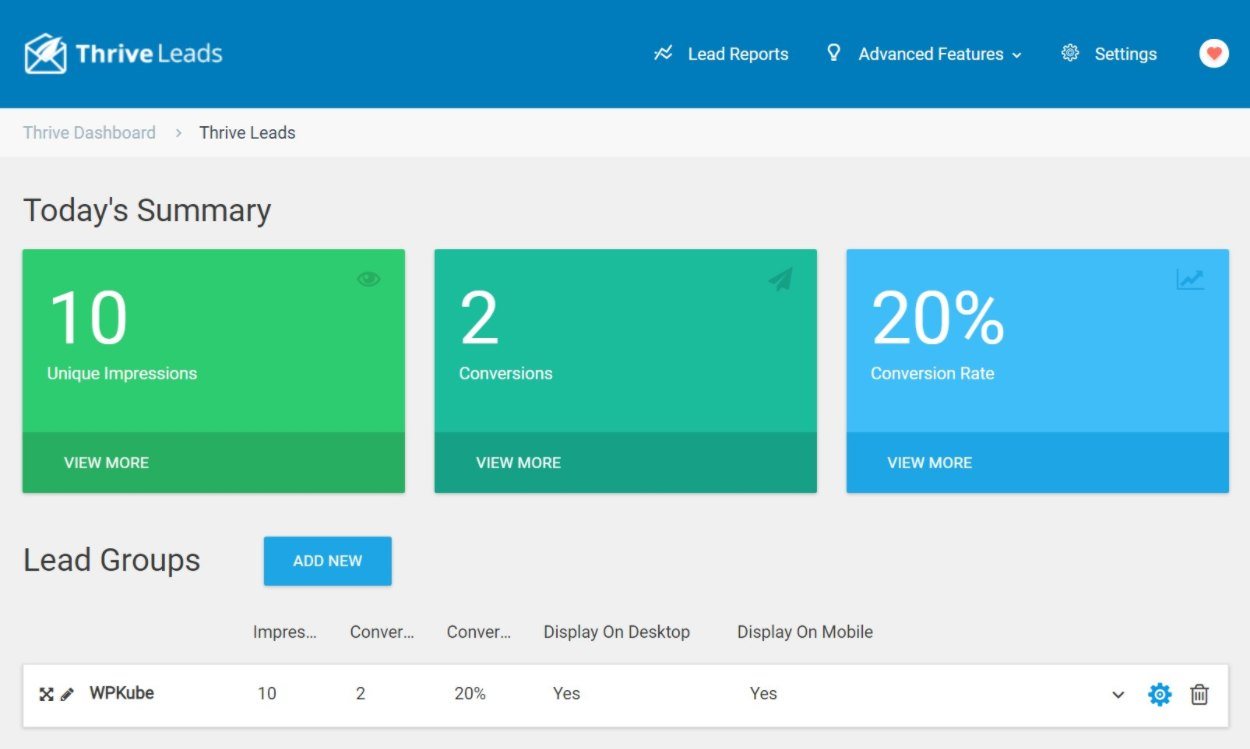1250x749 pixels.
Task: Click the Display On Mobile column header
Action: tap(805, 632)
